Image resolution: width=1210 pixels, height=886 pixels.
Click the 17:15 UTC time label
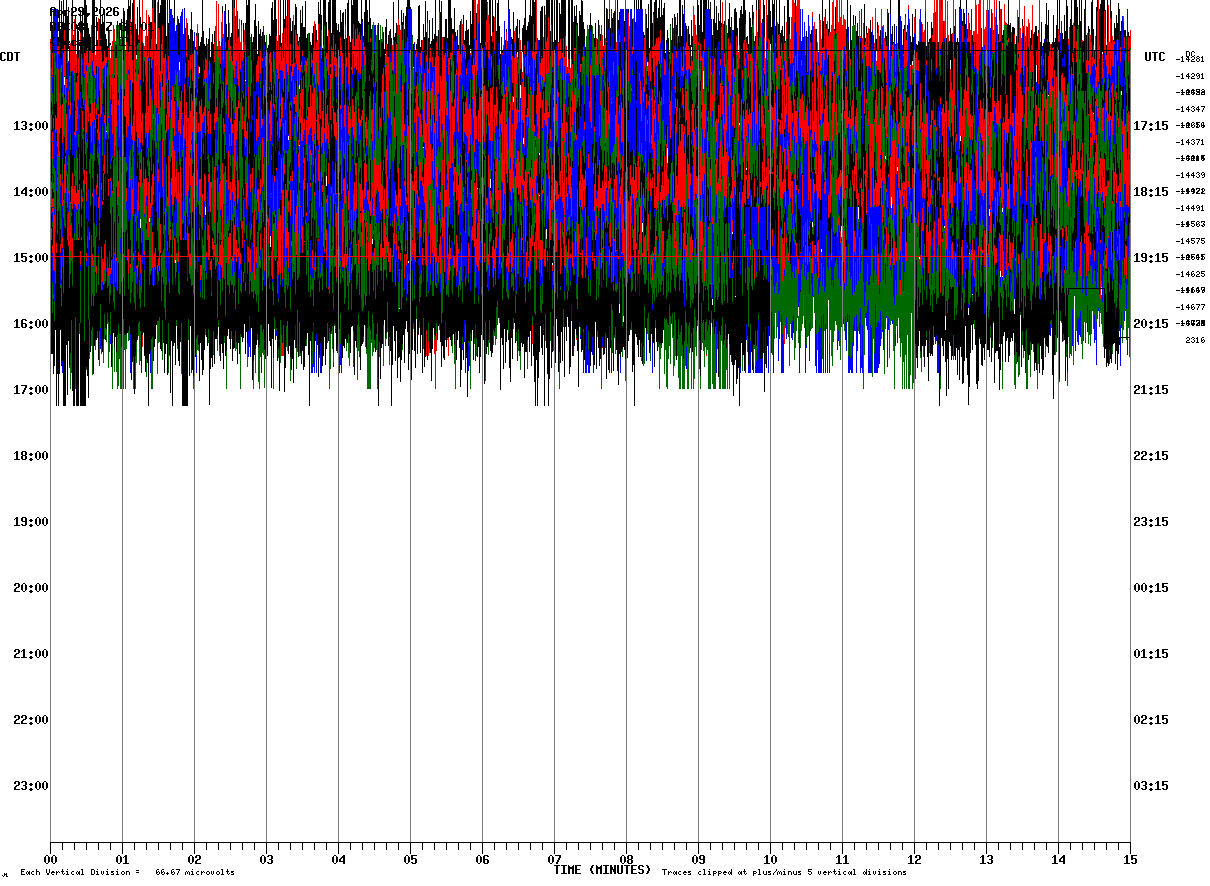(x=1150, y=126)
